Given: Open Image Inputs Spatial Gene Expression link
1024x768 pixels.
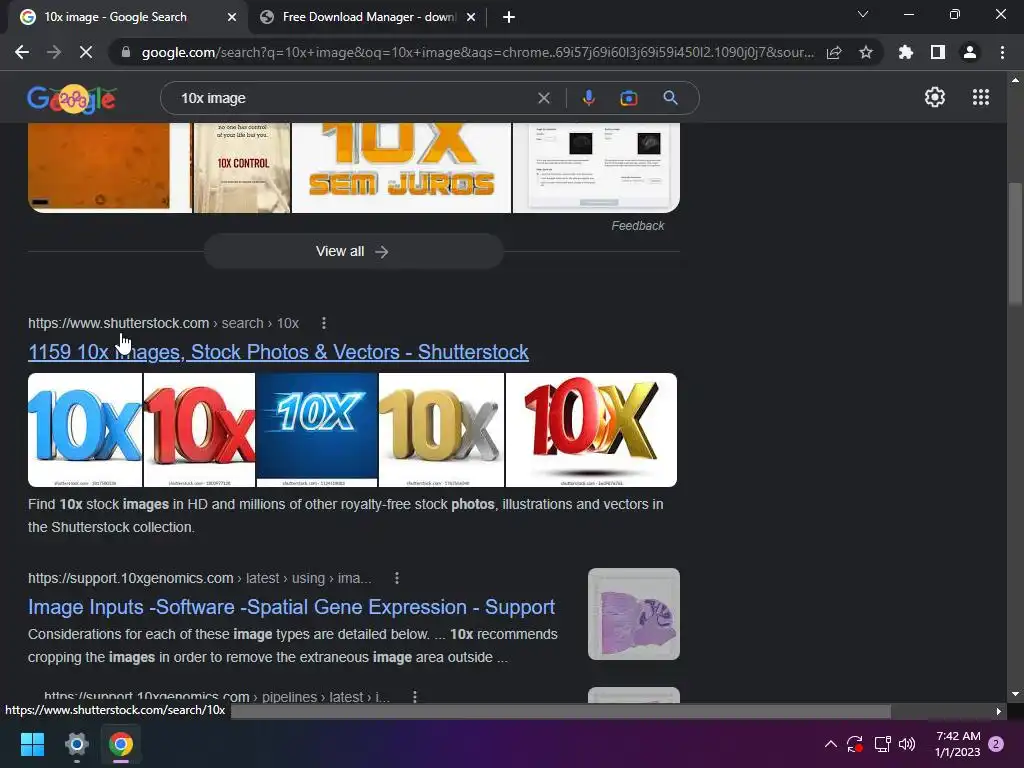Looking at the screenshot, I should [291, 607].
